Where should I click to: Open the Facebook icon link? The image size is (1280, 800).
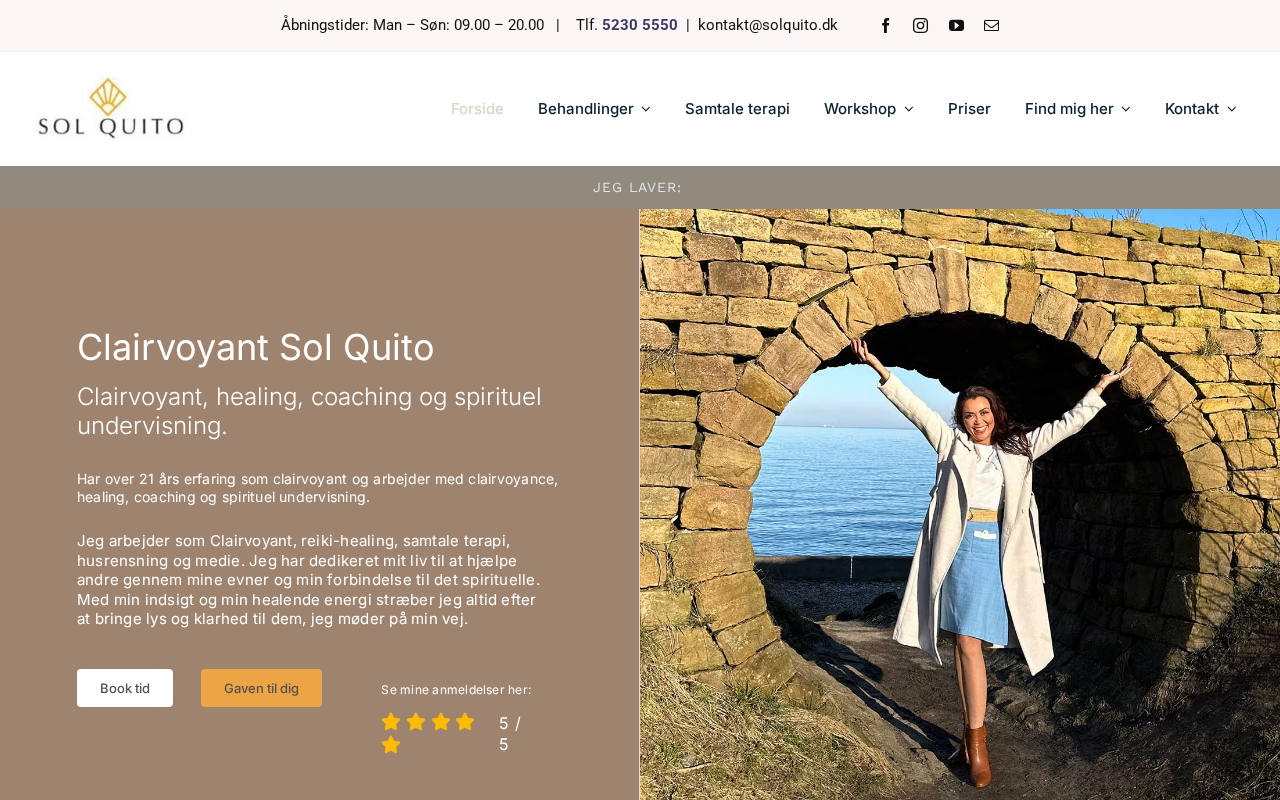(885, 26)
